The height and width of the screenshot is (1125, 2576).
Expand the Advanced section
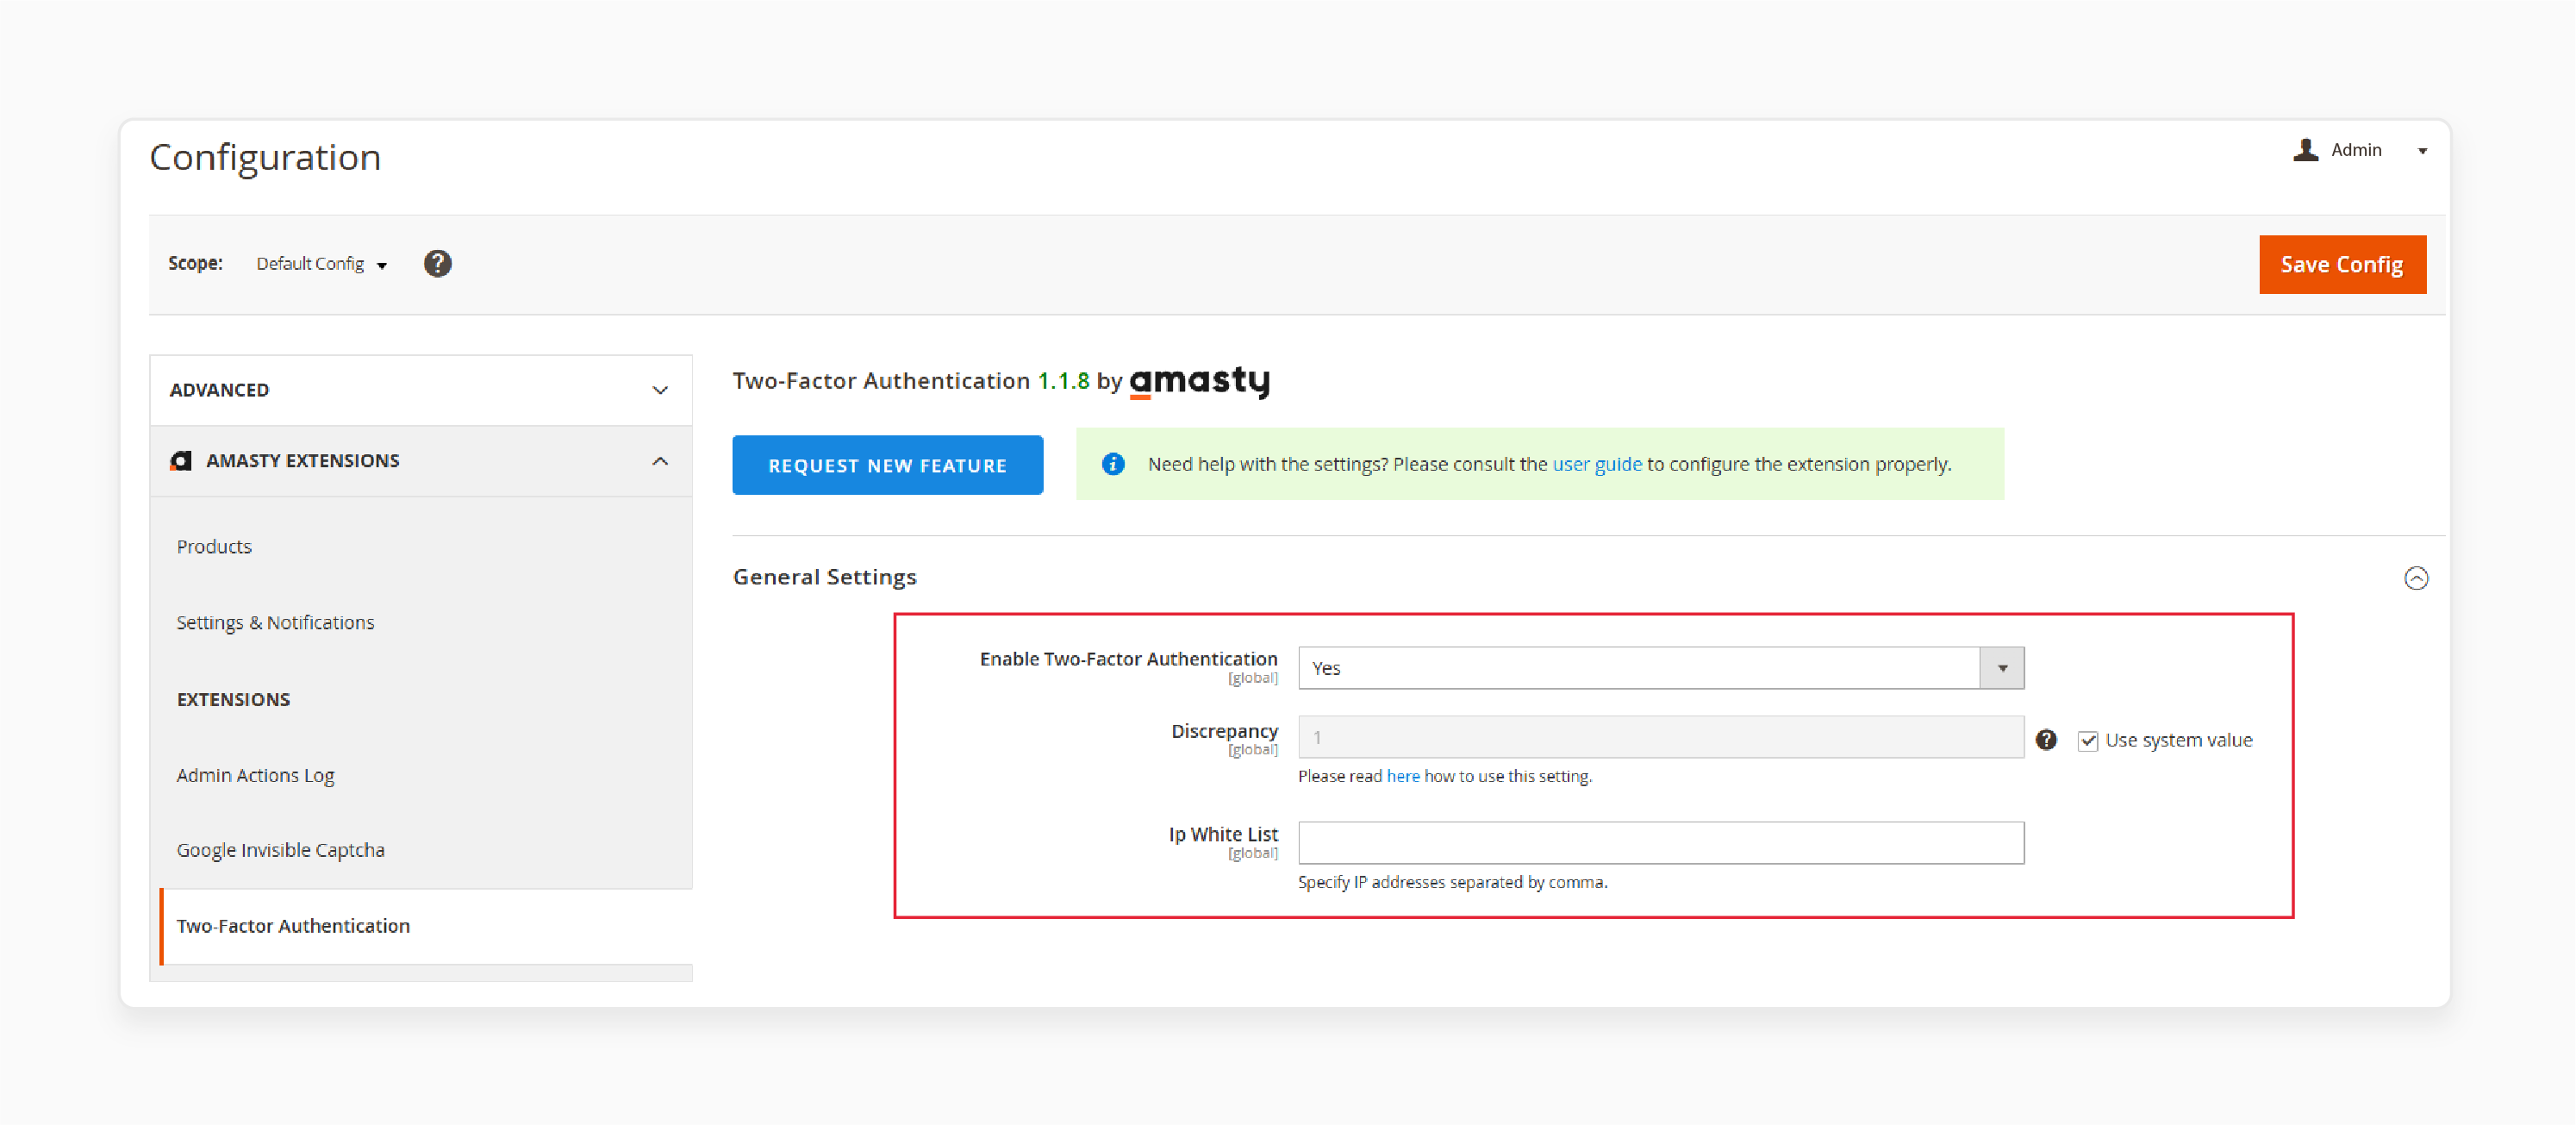(x=420, y=390)
